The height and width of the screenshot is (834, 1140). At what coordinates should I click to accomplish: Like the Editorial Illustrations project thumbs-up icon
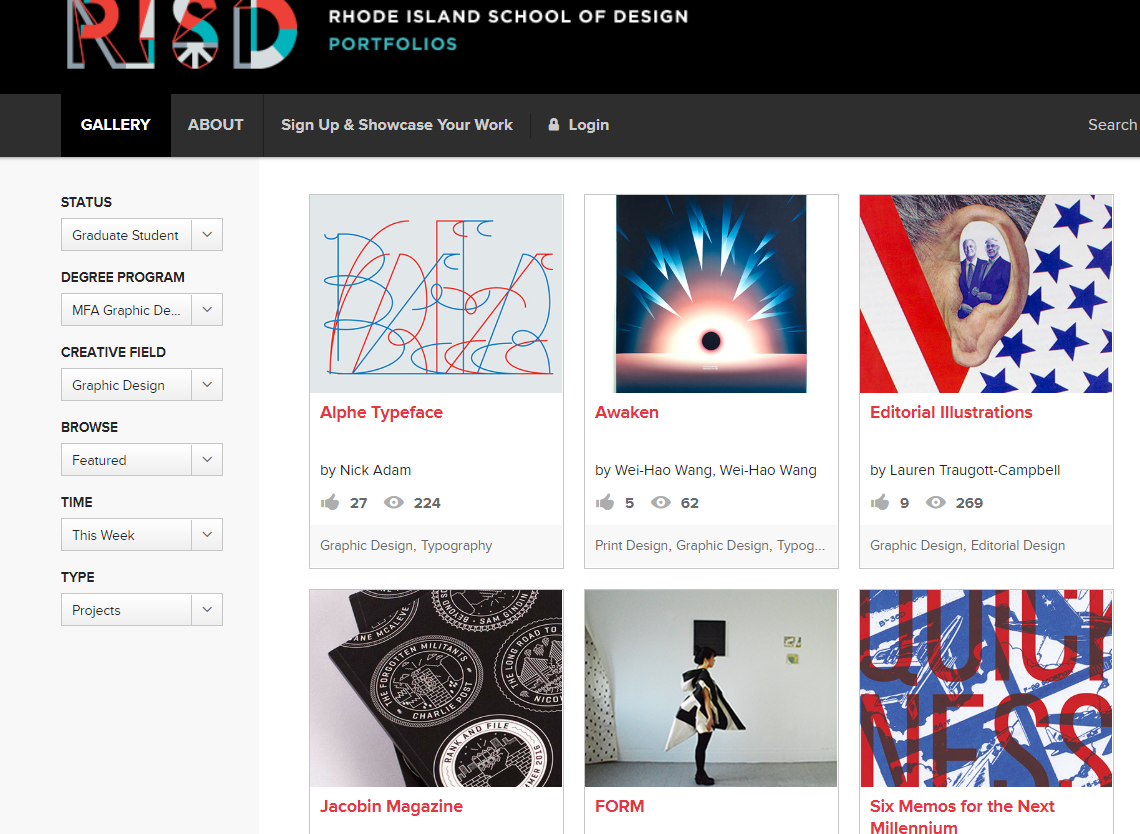[x=880, y=502]
